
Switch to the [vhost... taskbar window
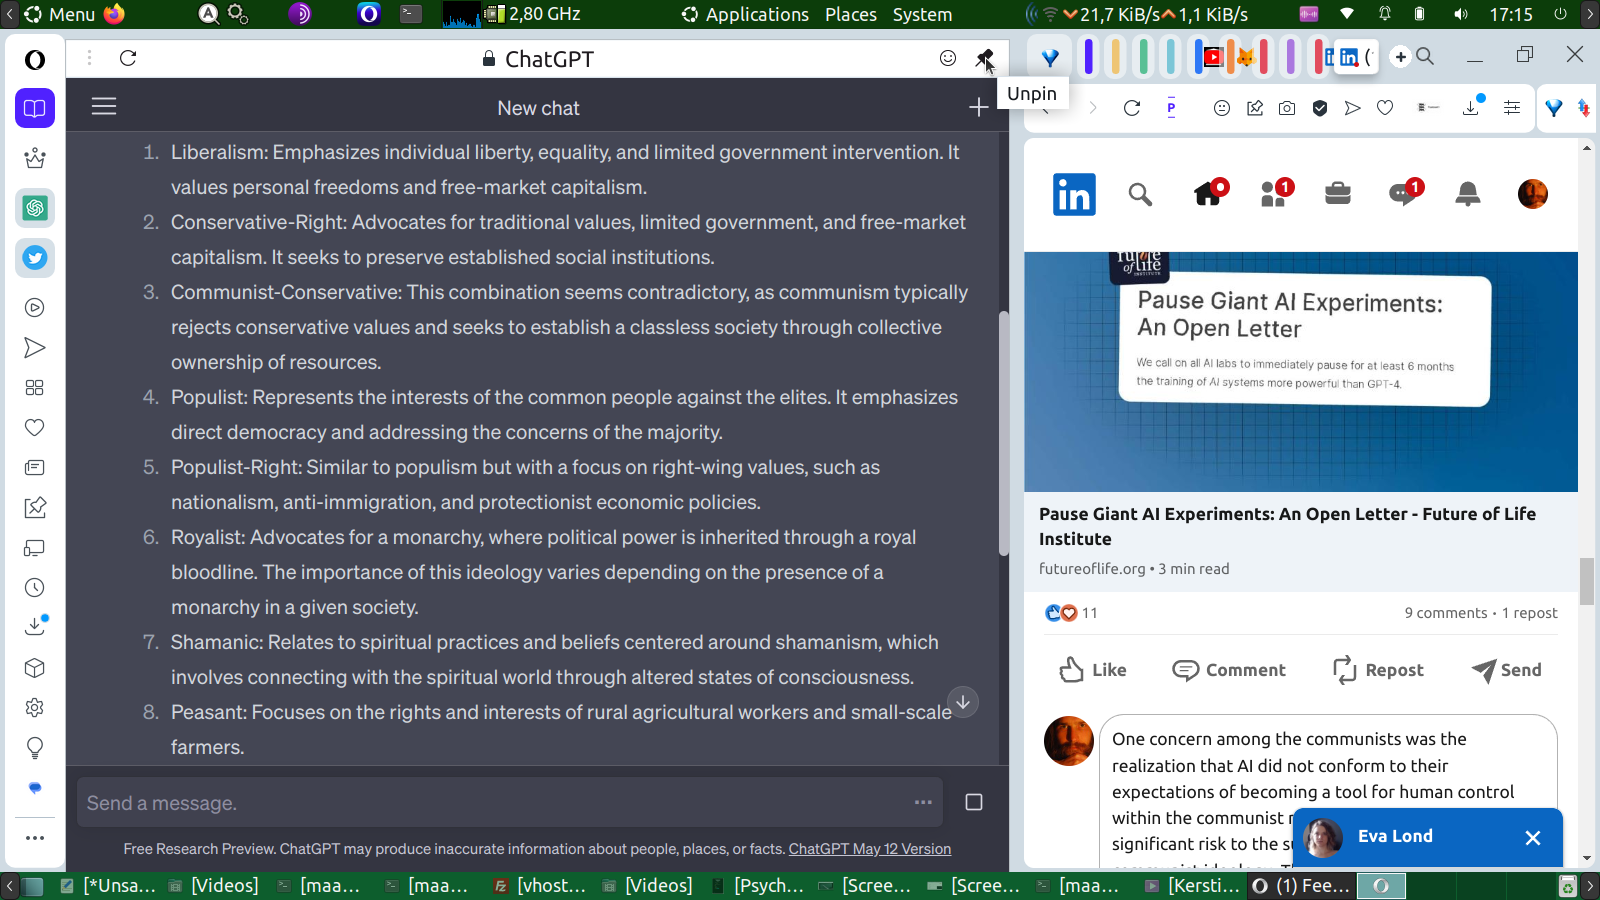(540, 885)
